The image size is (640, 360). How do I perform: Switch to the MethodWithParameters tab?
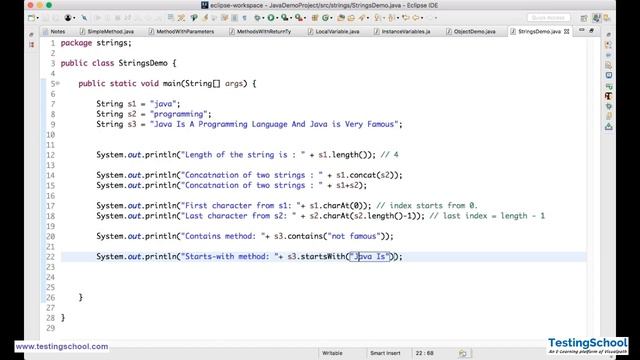181,31
